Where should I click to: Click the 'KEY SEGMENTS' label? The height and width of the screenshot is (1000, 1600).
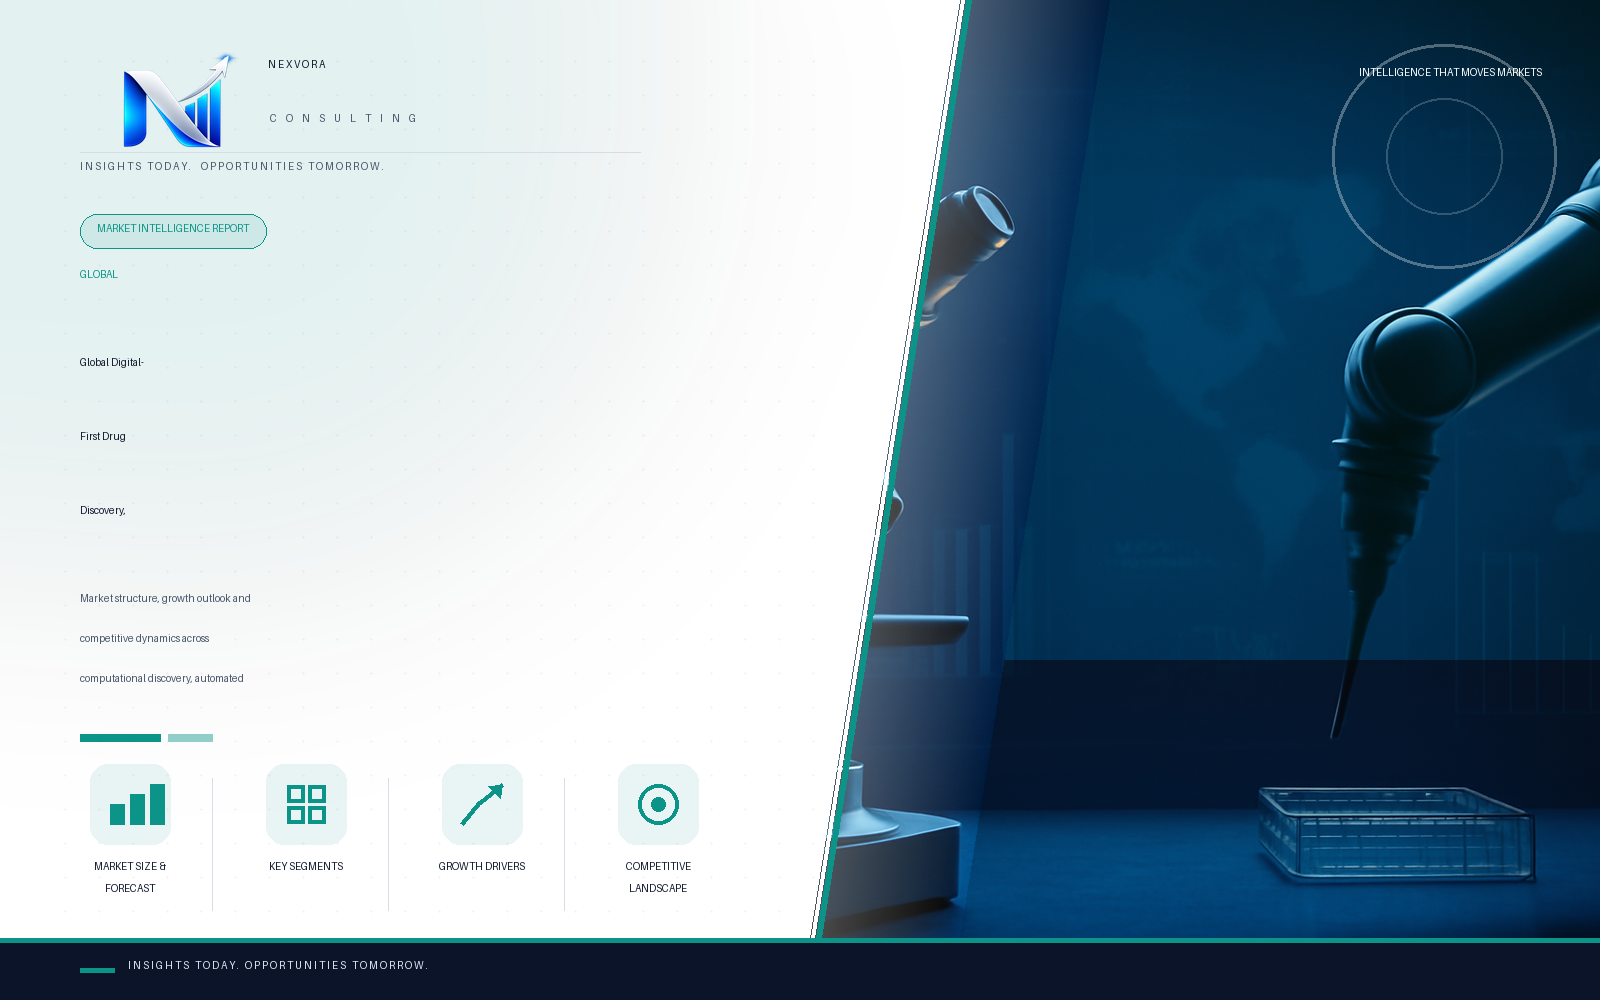coord(306,866)
